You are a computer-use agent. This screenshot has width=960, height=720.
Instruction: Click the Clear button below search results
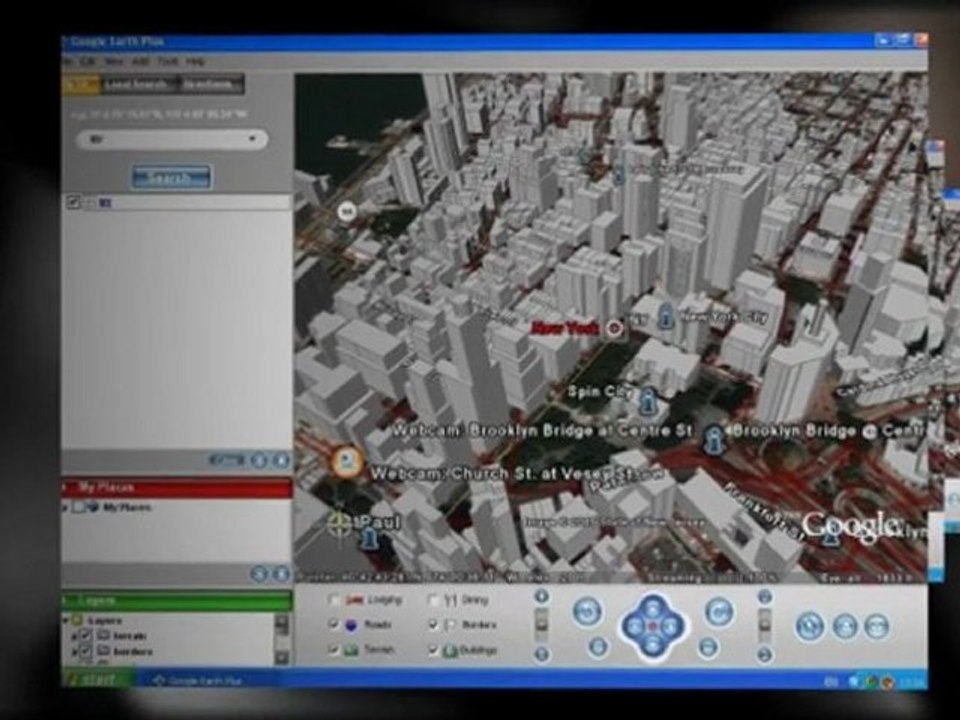click(226, 460)
